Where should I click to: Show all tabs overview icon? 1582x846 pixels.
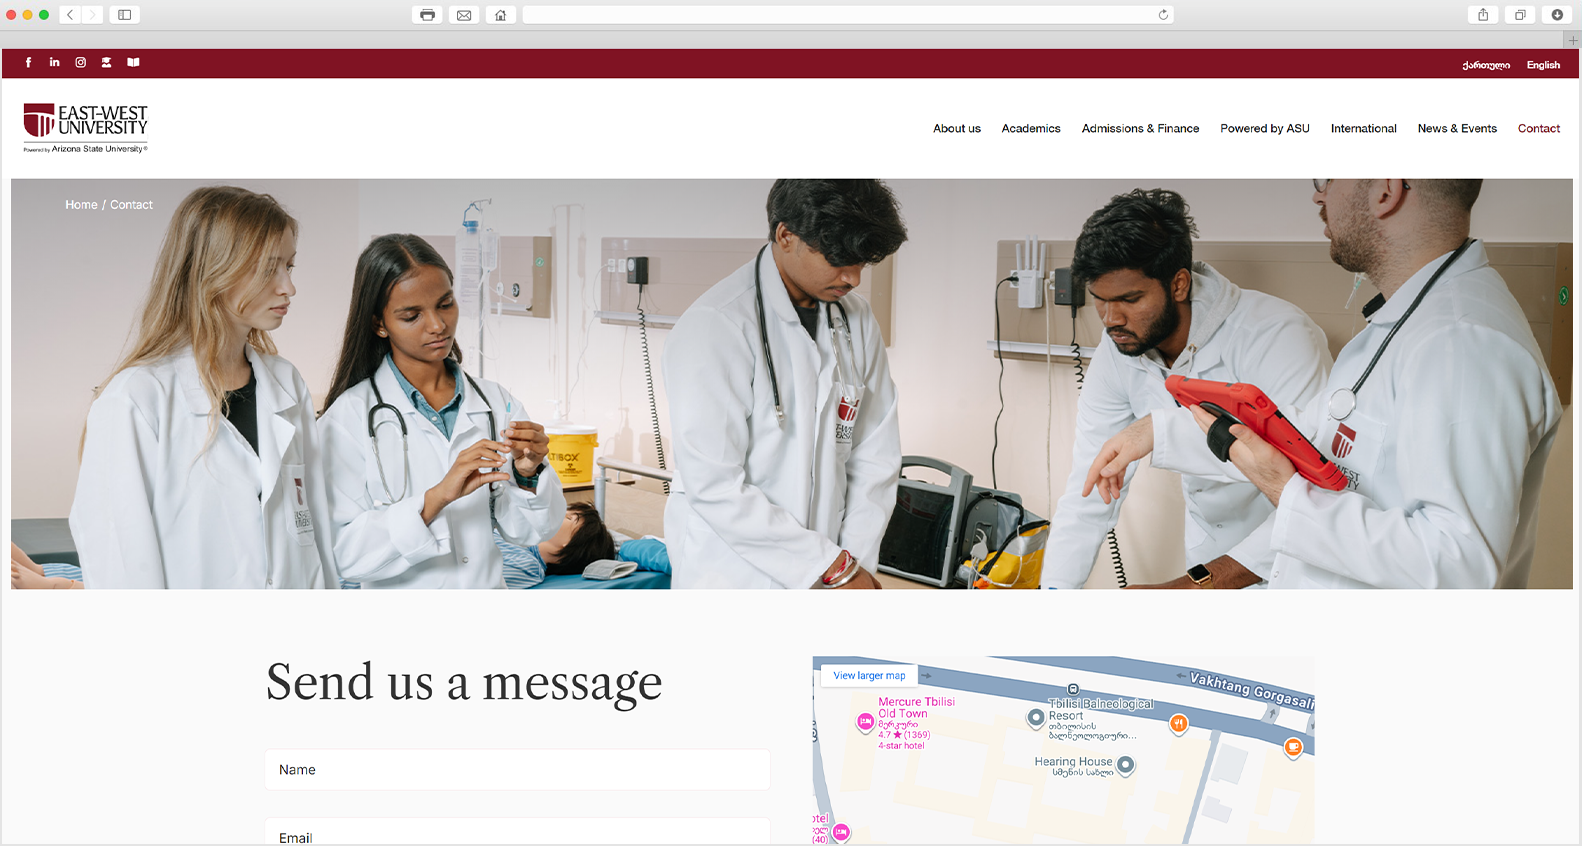(1520, 15)
